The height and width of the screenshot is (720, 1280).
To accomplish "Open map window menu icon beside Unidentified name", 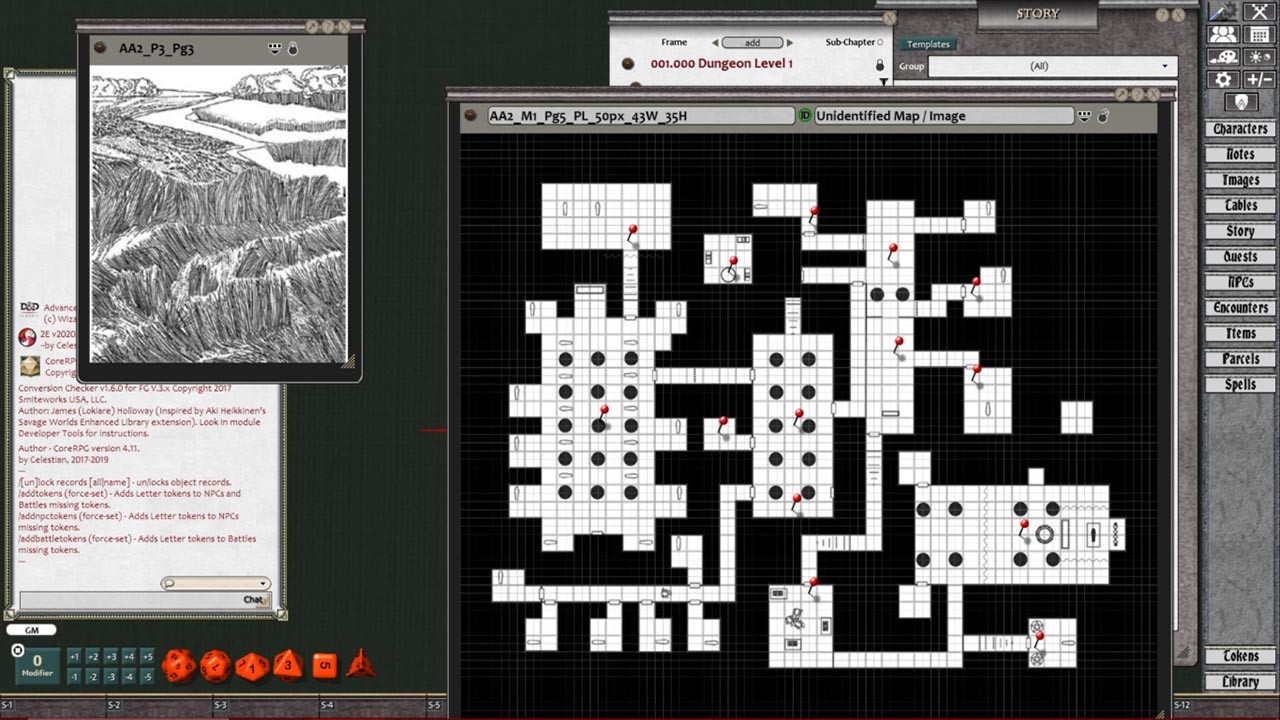I will coord(1084,116).
